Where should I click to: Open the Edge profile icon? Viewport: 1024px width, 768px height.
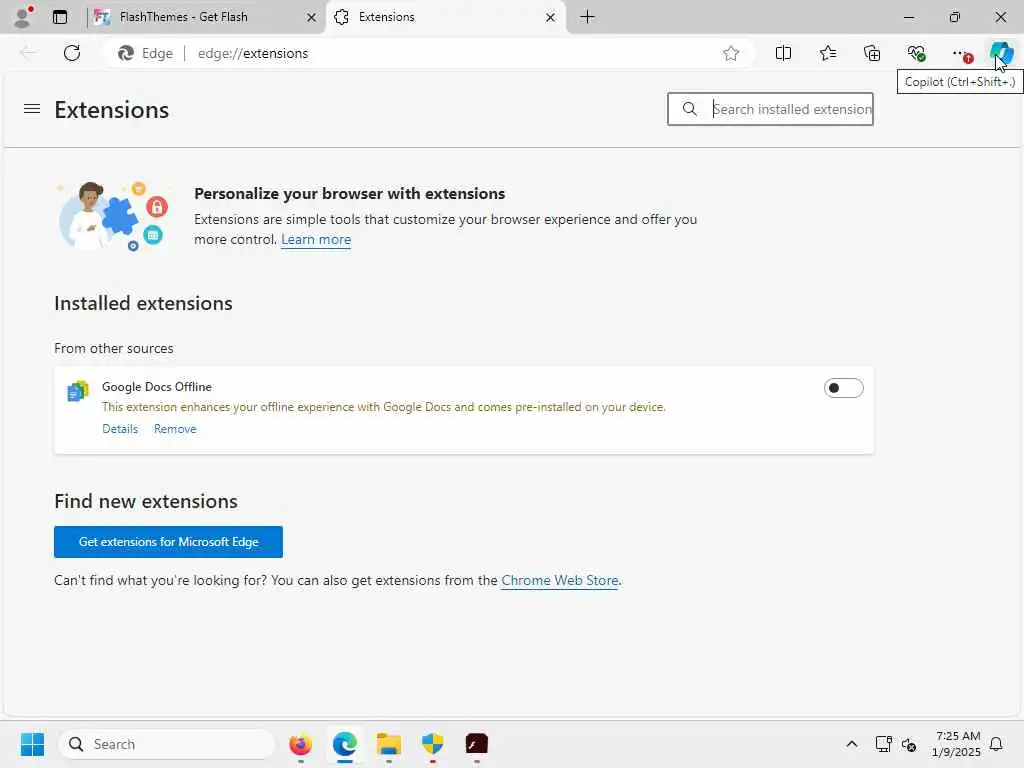pos(23,17)
